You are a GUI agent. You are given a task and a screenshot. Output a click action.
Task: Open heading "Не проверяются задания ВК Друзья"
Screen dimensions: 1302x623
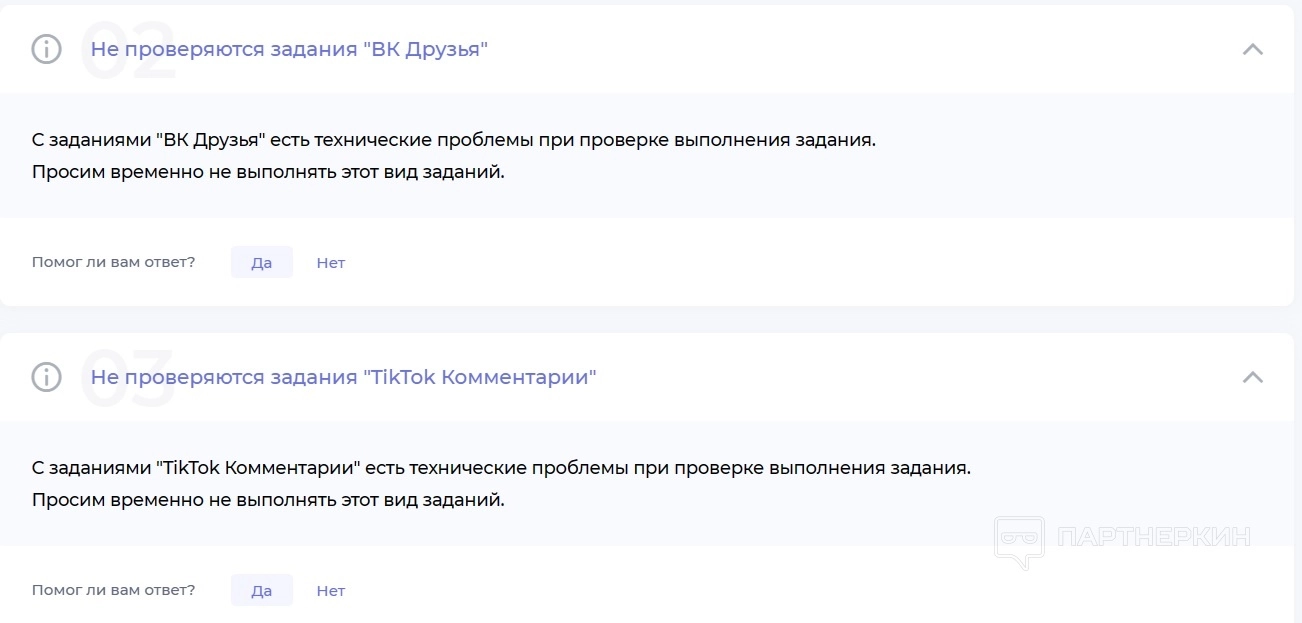pyautogui.click(x=289, y=49)
